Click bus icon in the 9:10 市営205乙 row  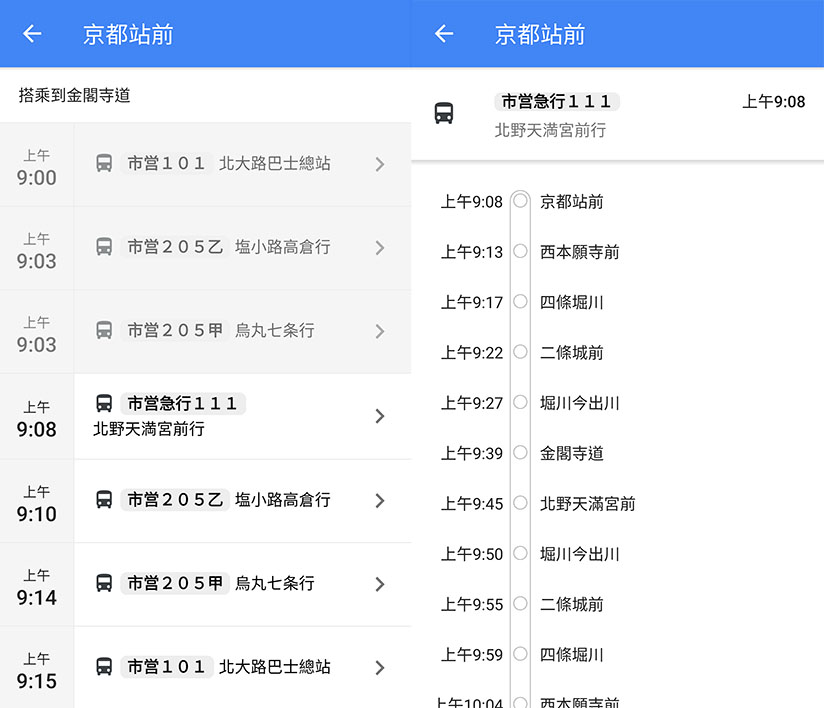coord(104,499)
